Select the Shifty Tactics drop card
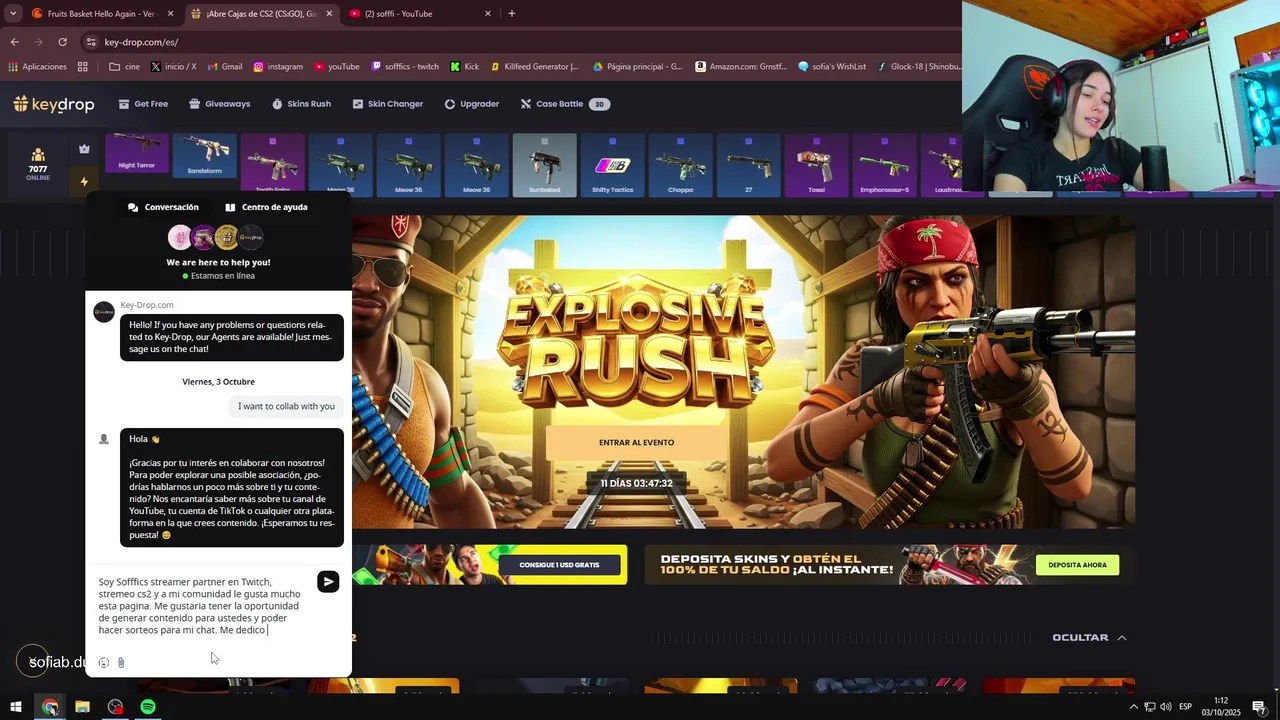Image resolution: width=1280 pixels, height=720 pixels. click(x=613, y=165)
